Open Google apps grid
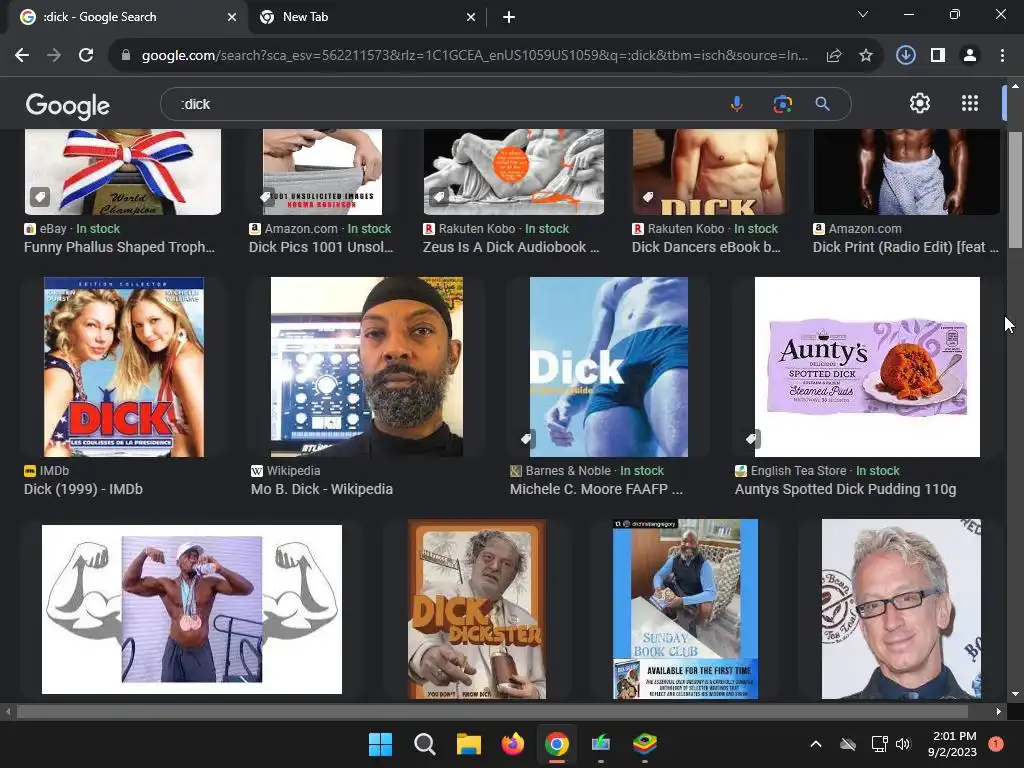This screenshot has width=1024, height=768. point(970,103)
